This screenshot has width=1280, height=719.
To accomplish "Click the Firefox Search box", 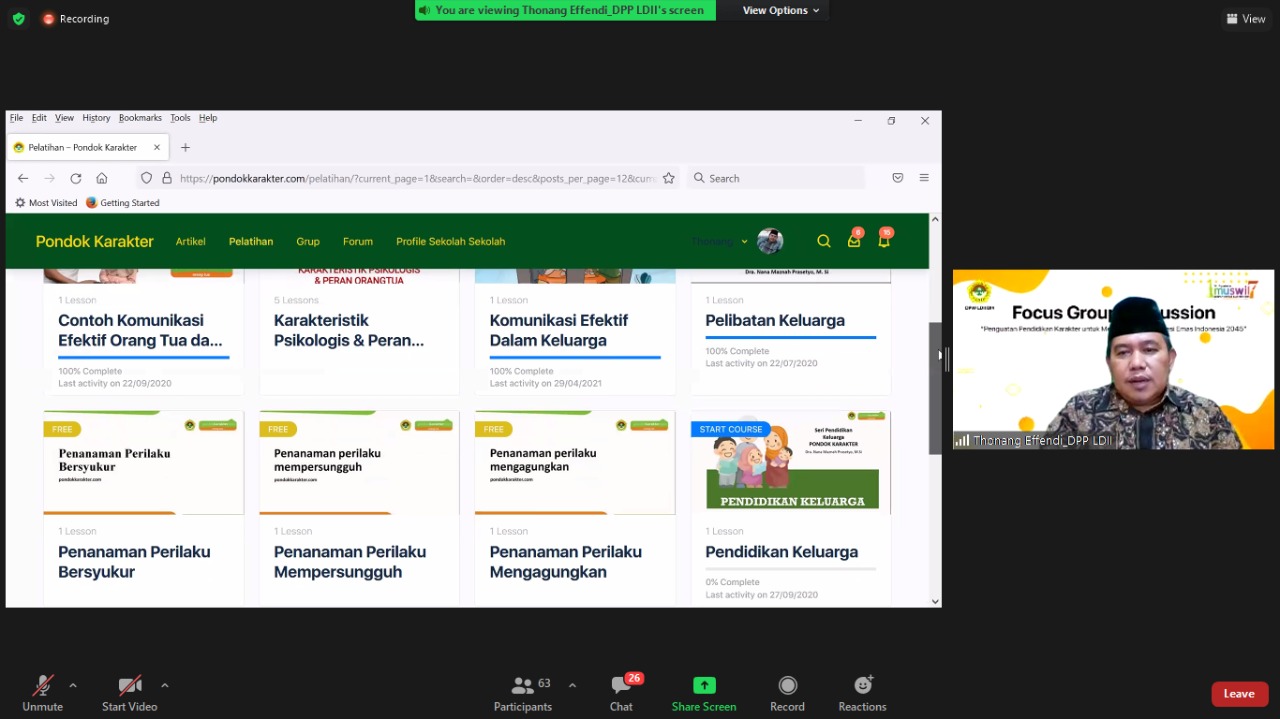I will click(x=775, y=178).
